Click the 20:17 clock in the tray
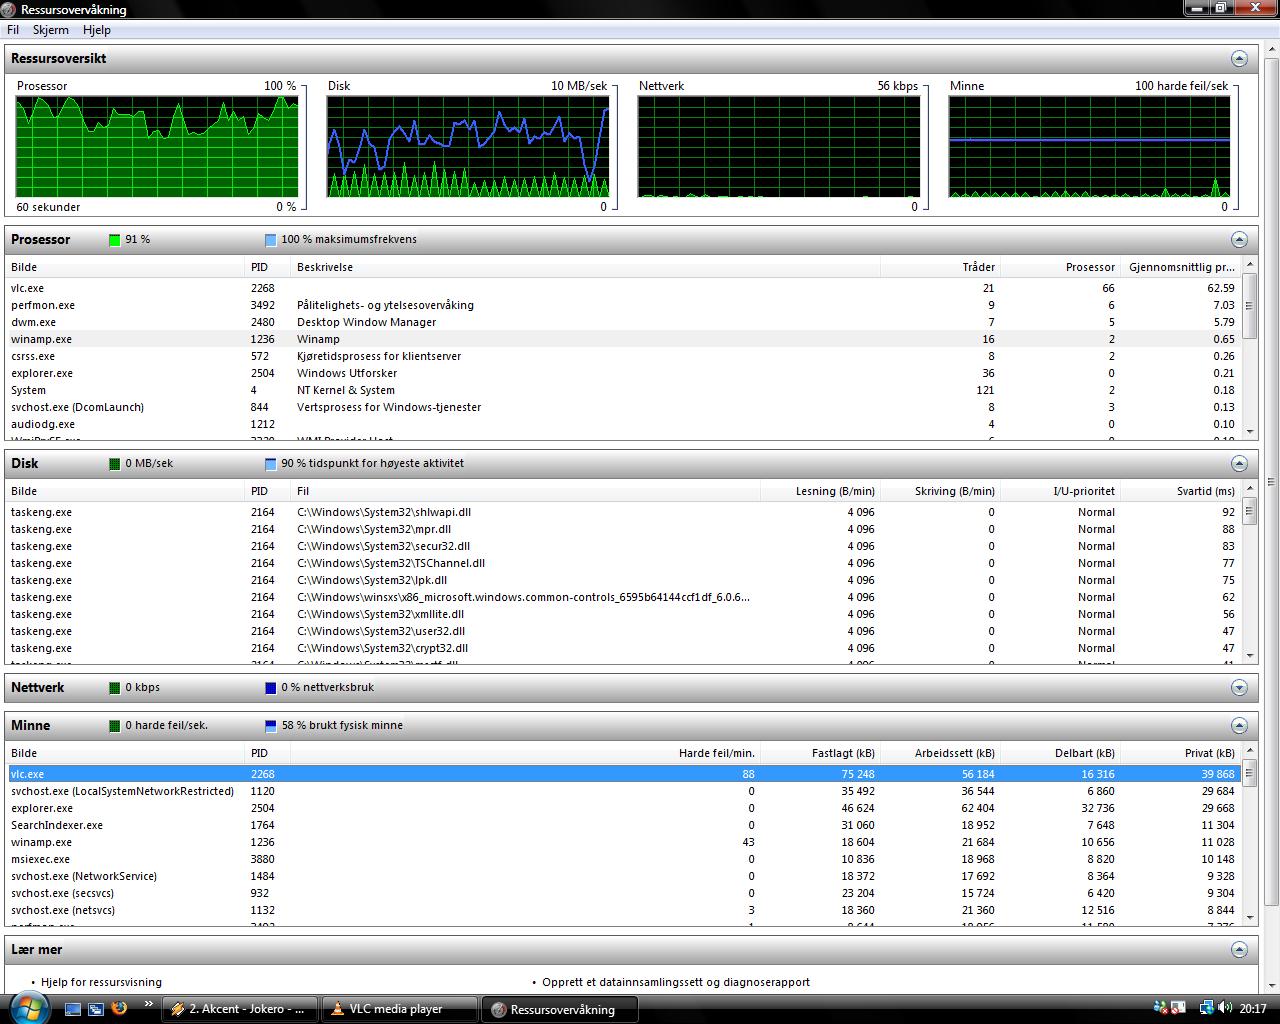1280x1024 pixels. pyautogui.click(x=1253, y=1009)
